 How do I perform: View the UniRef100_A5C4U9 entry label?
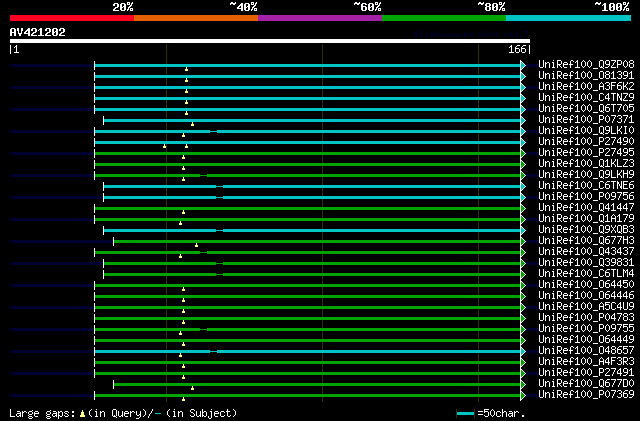click(x=586, y=307)
